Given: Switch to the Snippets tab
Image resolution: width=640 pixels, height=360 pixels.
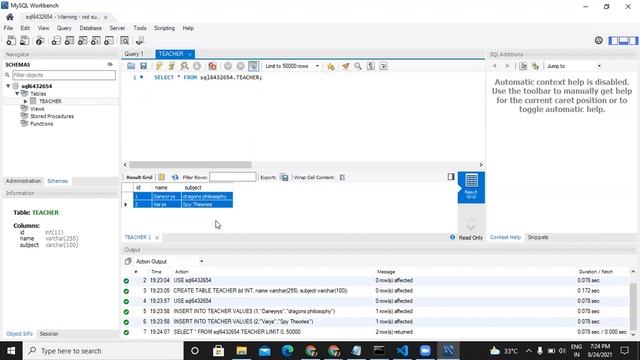Looking at the screenshot, I should [538, 237].
